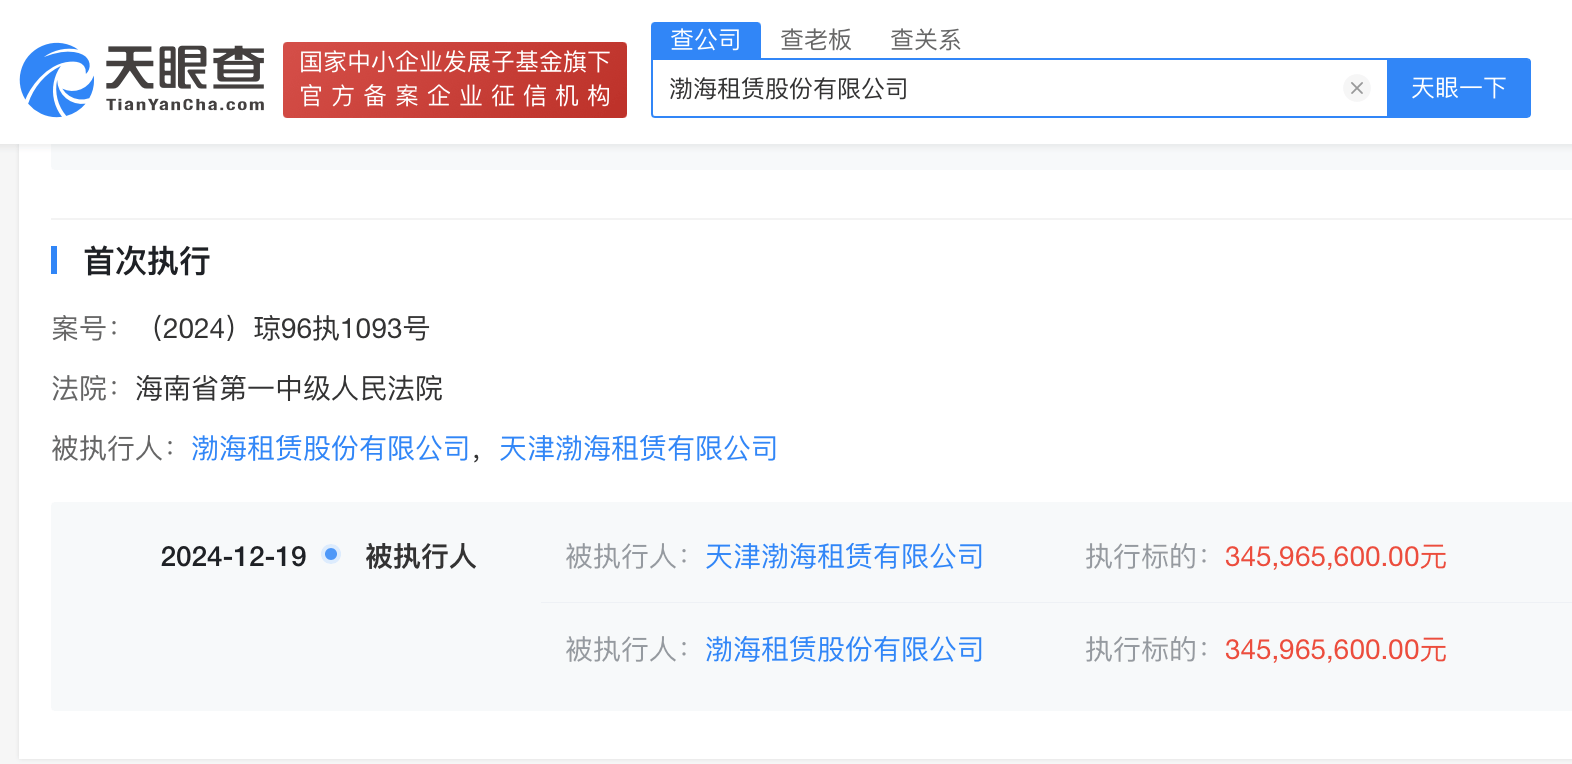Screen dimensions: 1572x764
Task: Click the court name 海南省第一中级人民法院
Action: 289,388
